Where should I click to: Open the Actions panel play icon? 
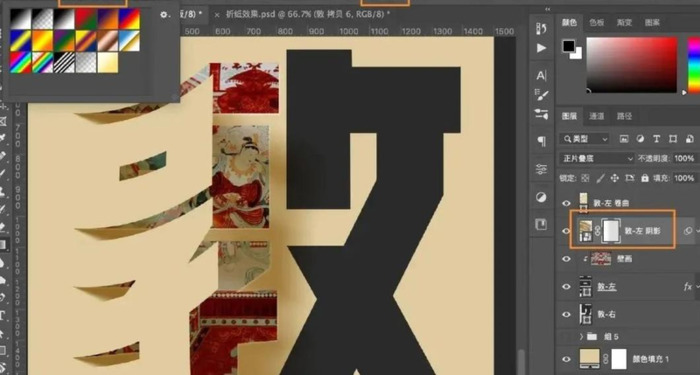541,48
